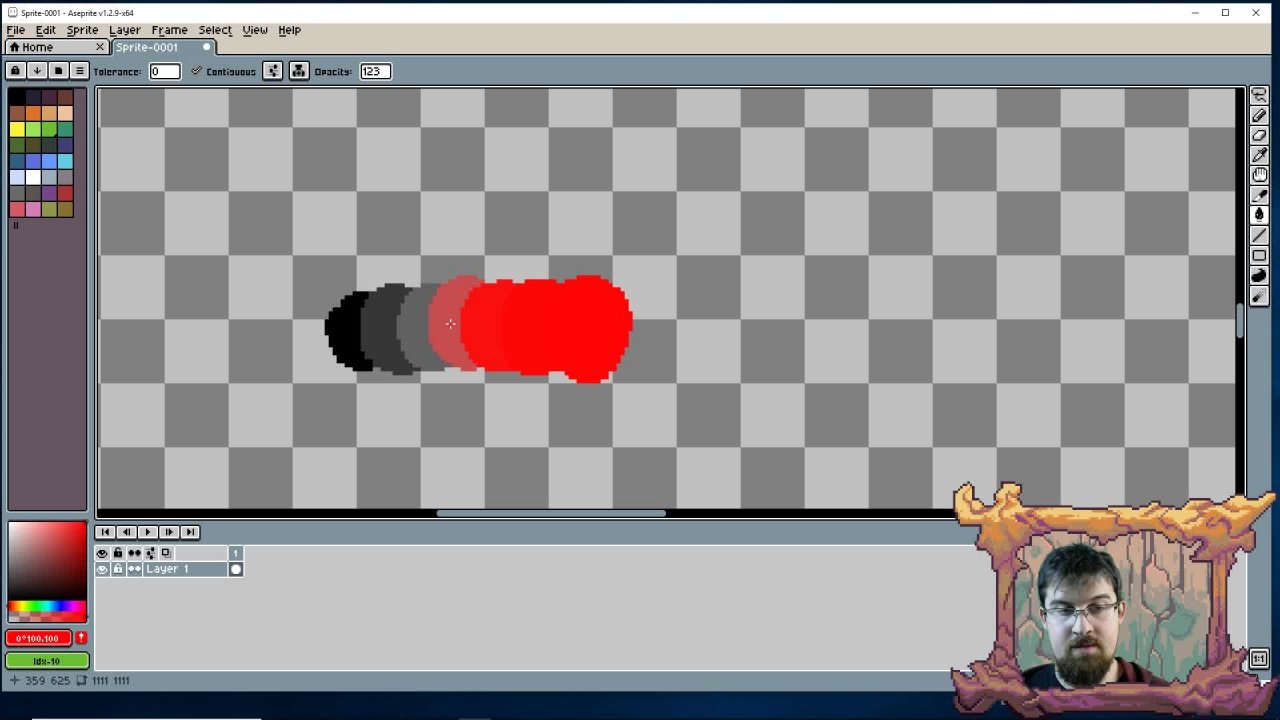Pick the yellow swatch in palette
The image size is (1280, 720).
tap(17, 129)
